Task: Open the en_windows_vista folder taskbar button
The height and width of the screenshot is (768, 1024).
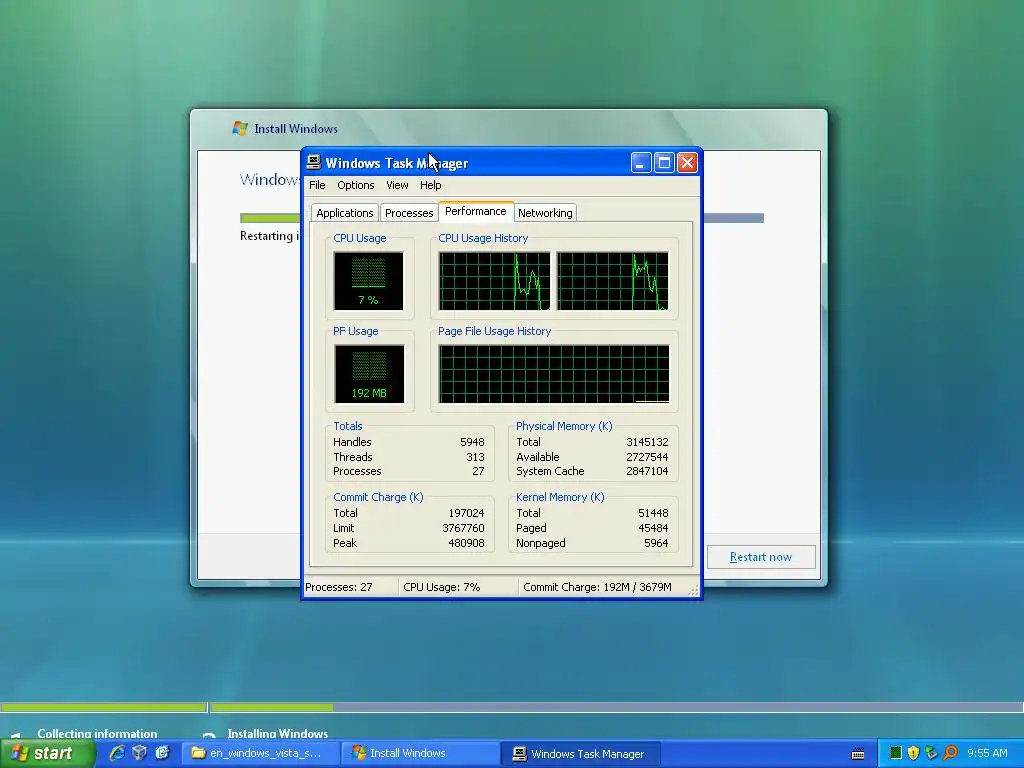Action: coord(260,753)
